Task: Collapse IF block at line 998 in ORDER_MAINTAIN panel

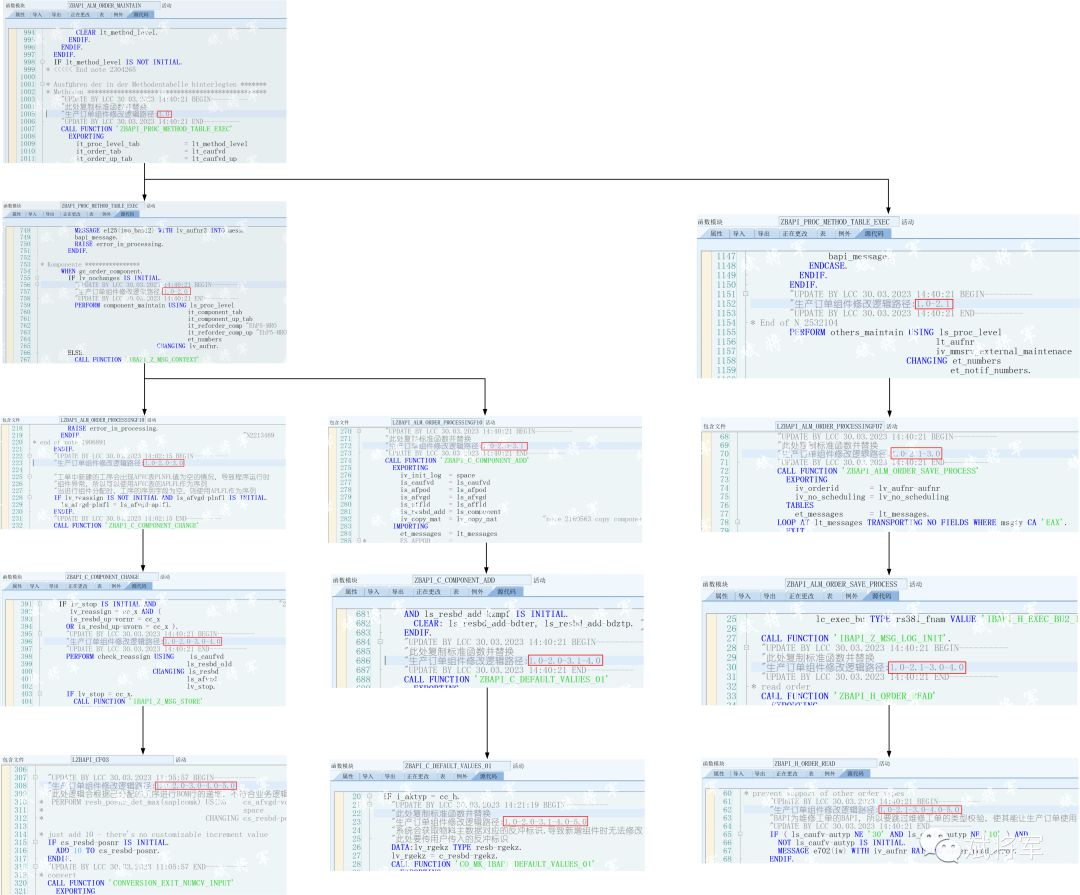Action: tap(42, 62)
